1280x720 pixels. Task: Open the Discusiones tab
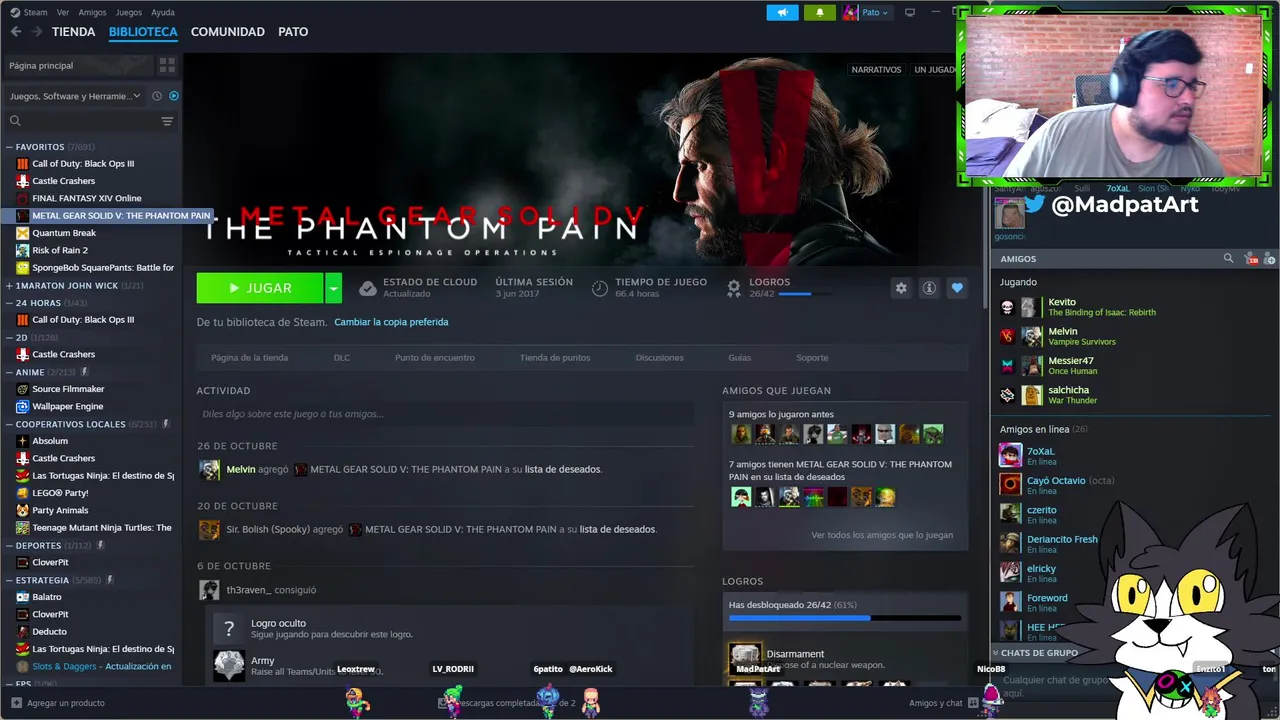(x=660, y=358)
